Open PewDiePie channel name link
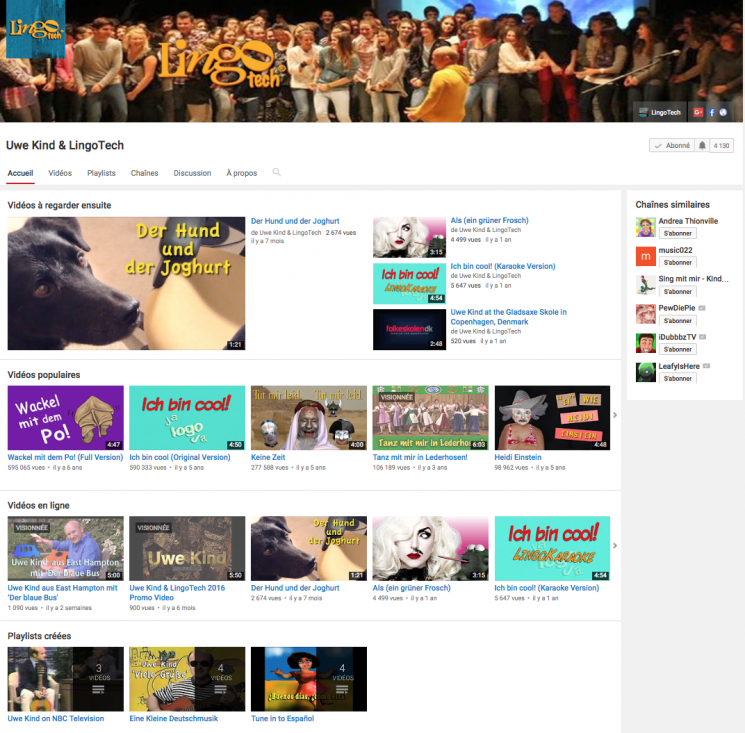This screenshot has height=733, width=745. [677, 308]
